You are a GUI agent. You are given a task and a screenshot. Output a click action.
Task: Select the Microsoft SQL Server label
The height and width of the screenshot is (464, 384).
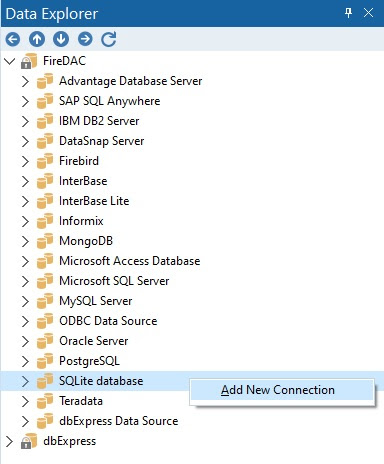(x=114, y=281)
